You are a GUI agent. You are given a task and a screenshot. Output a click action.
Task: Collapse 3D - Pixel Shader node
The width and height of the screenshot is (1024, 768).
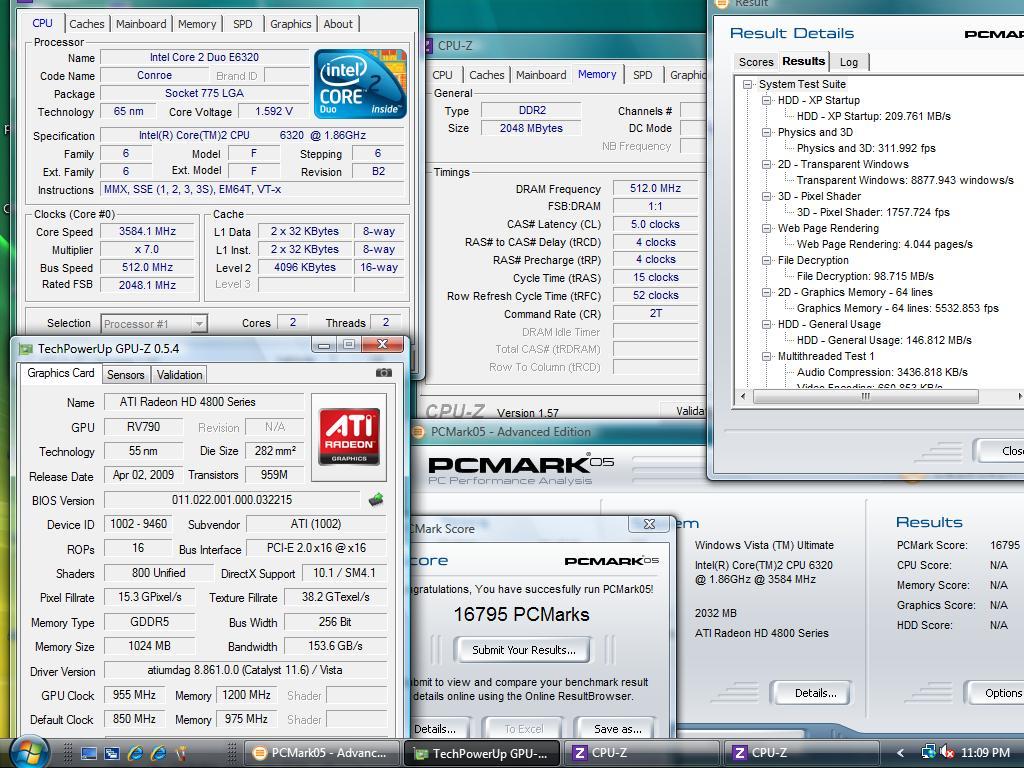pos(767,197)
